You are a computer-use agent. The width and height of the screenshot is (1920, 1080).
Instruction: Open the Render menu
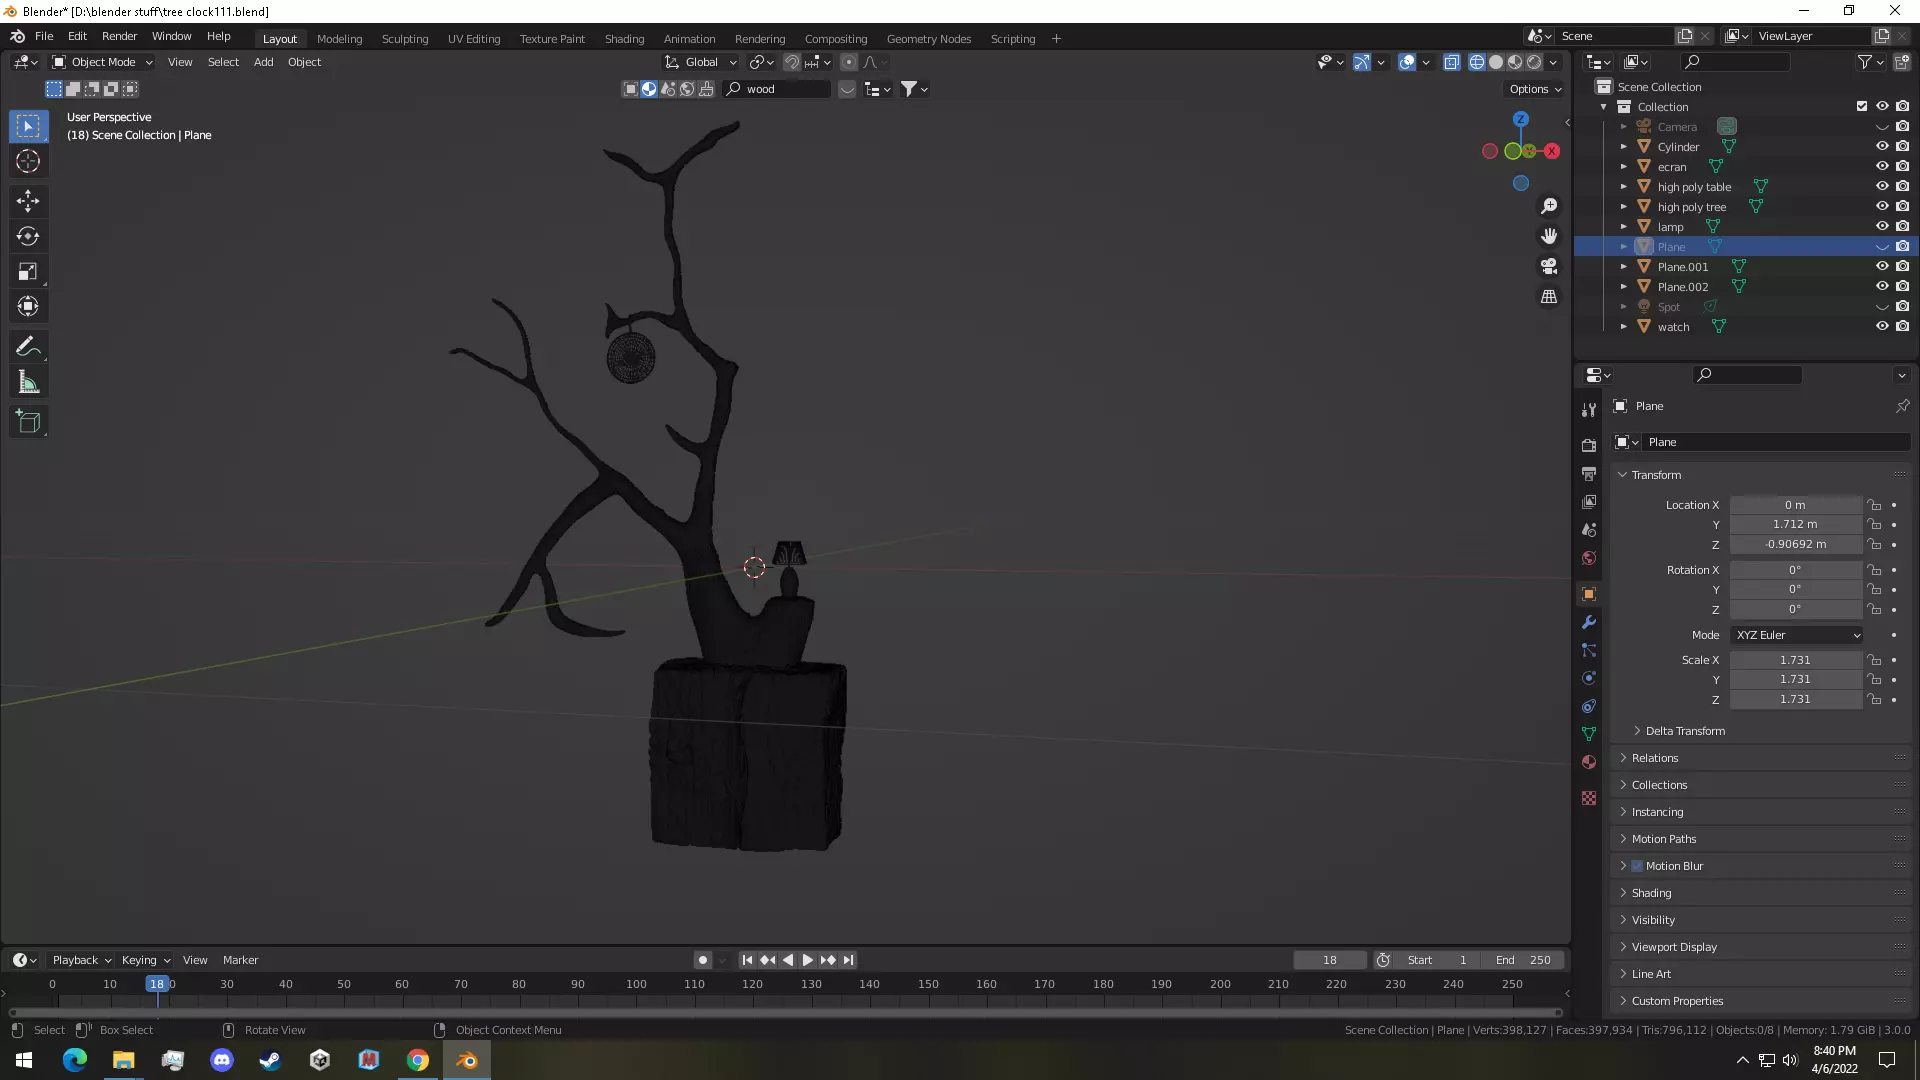[119, 36]
